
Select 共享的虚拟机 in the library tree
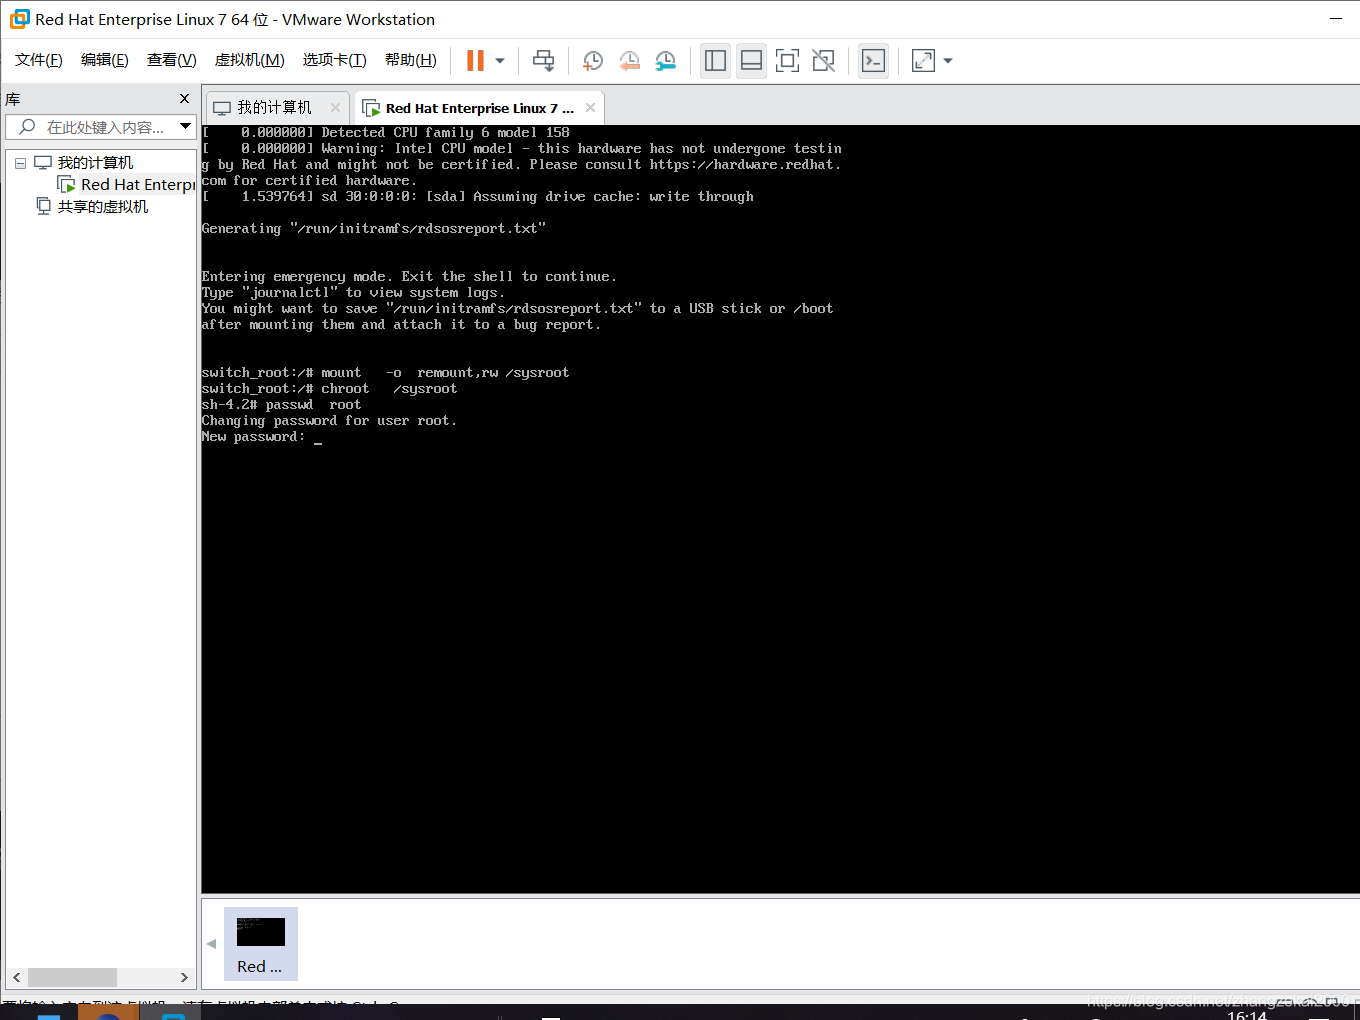103,206
